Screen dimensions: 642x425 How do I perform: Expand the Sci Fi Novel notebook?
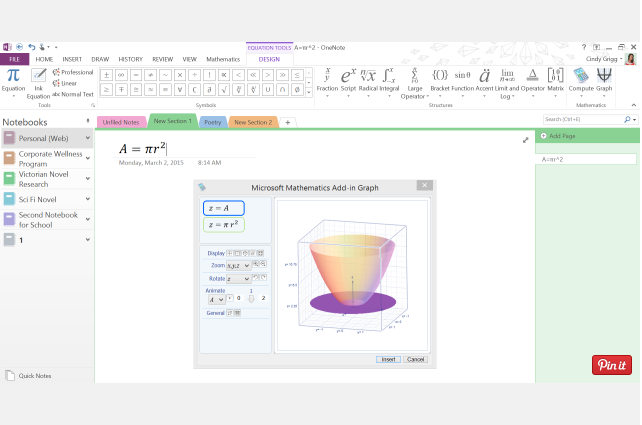(x=88, y=199)
